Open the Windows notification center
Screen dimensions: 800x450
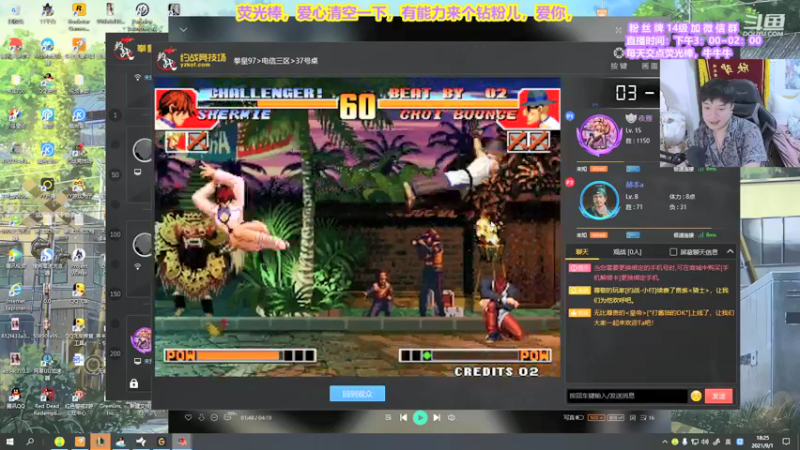pyautogui.click(x=786, y=442)
